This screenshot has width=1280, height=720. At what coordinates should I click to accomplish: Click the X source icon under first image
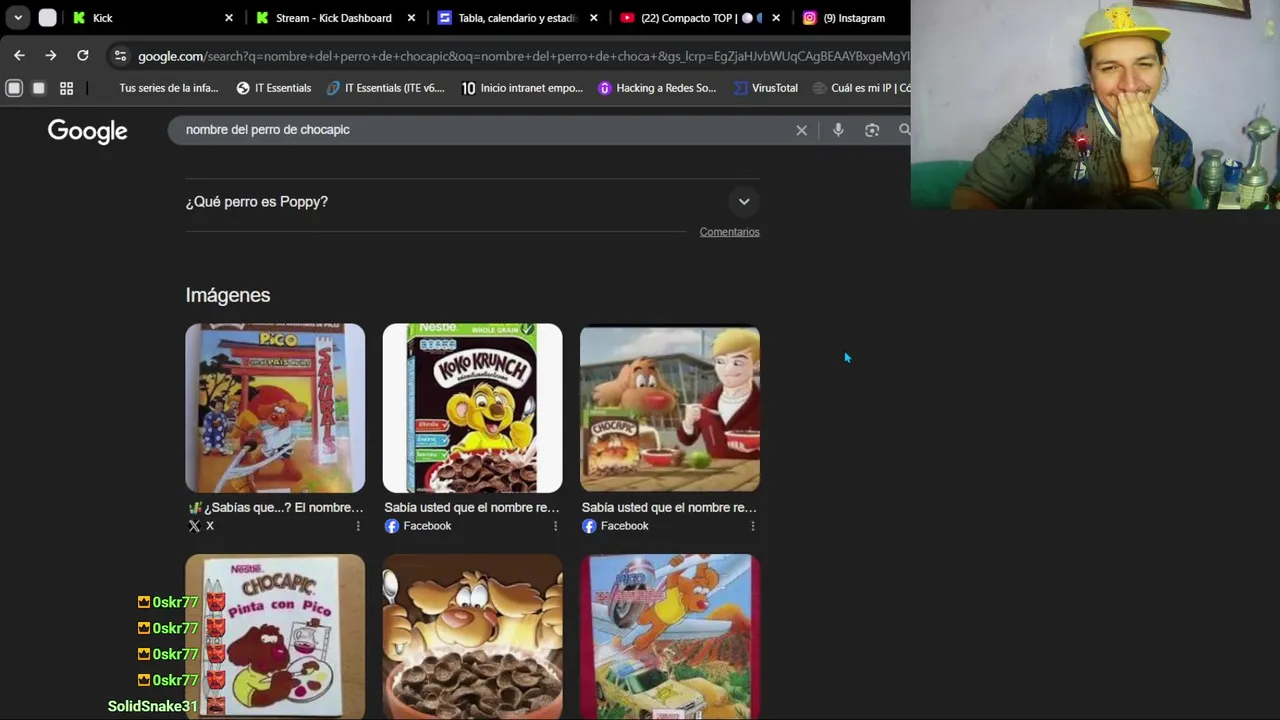[x=194, y=526]
